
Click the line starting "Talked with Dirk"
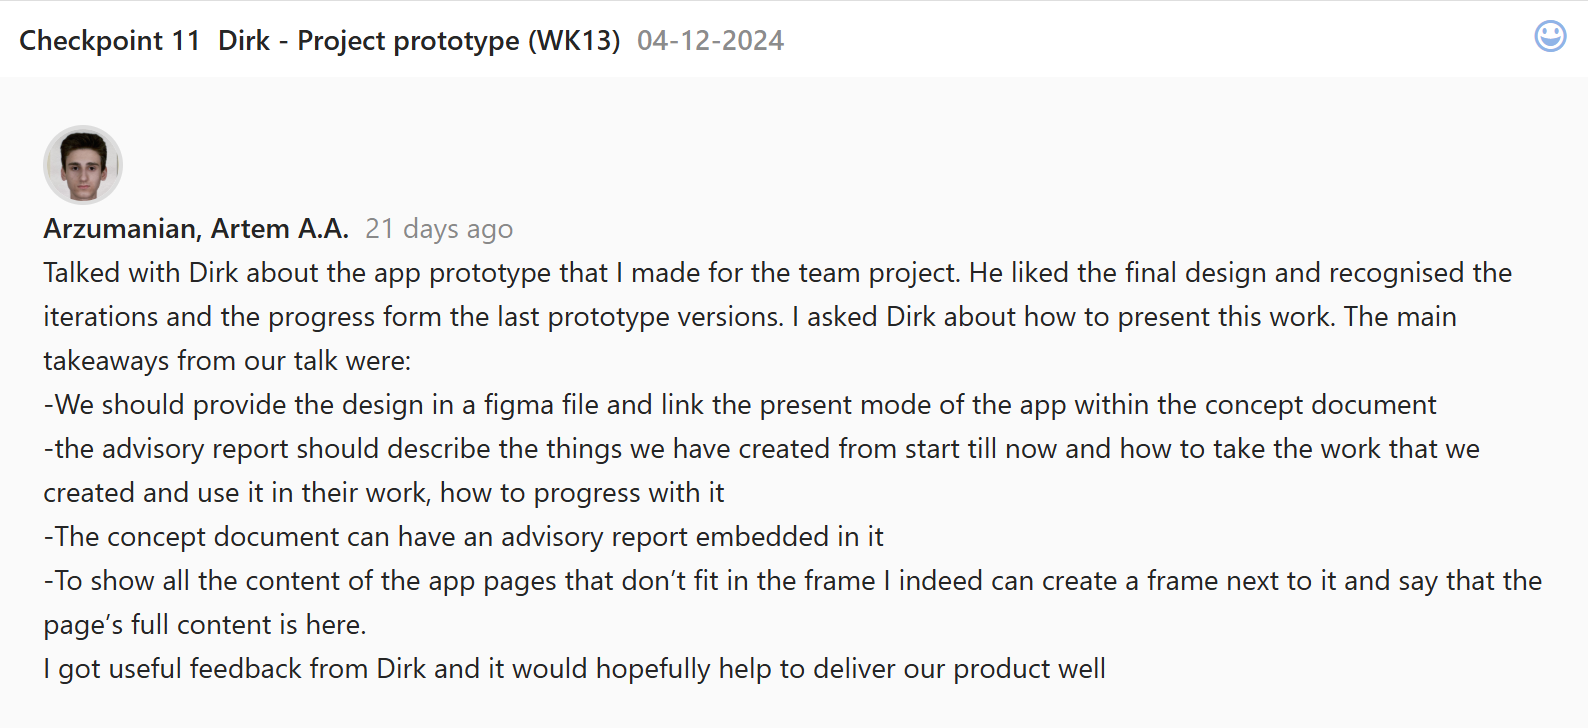[777, 273]
